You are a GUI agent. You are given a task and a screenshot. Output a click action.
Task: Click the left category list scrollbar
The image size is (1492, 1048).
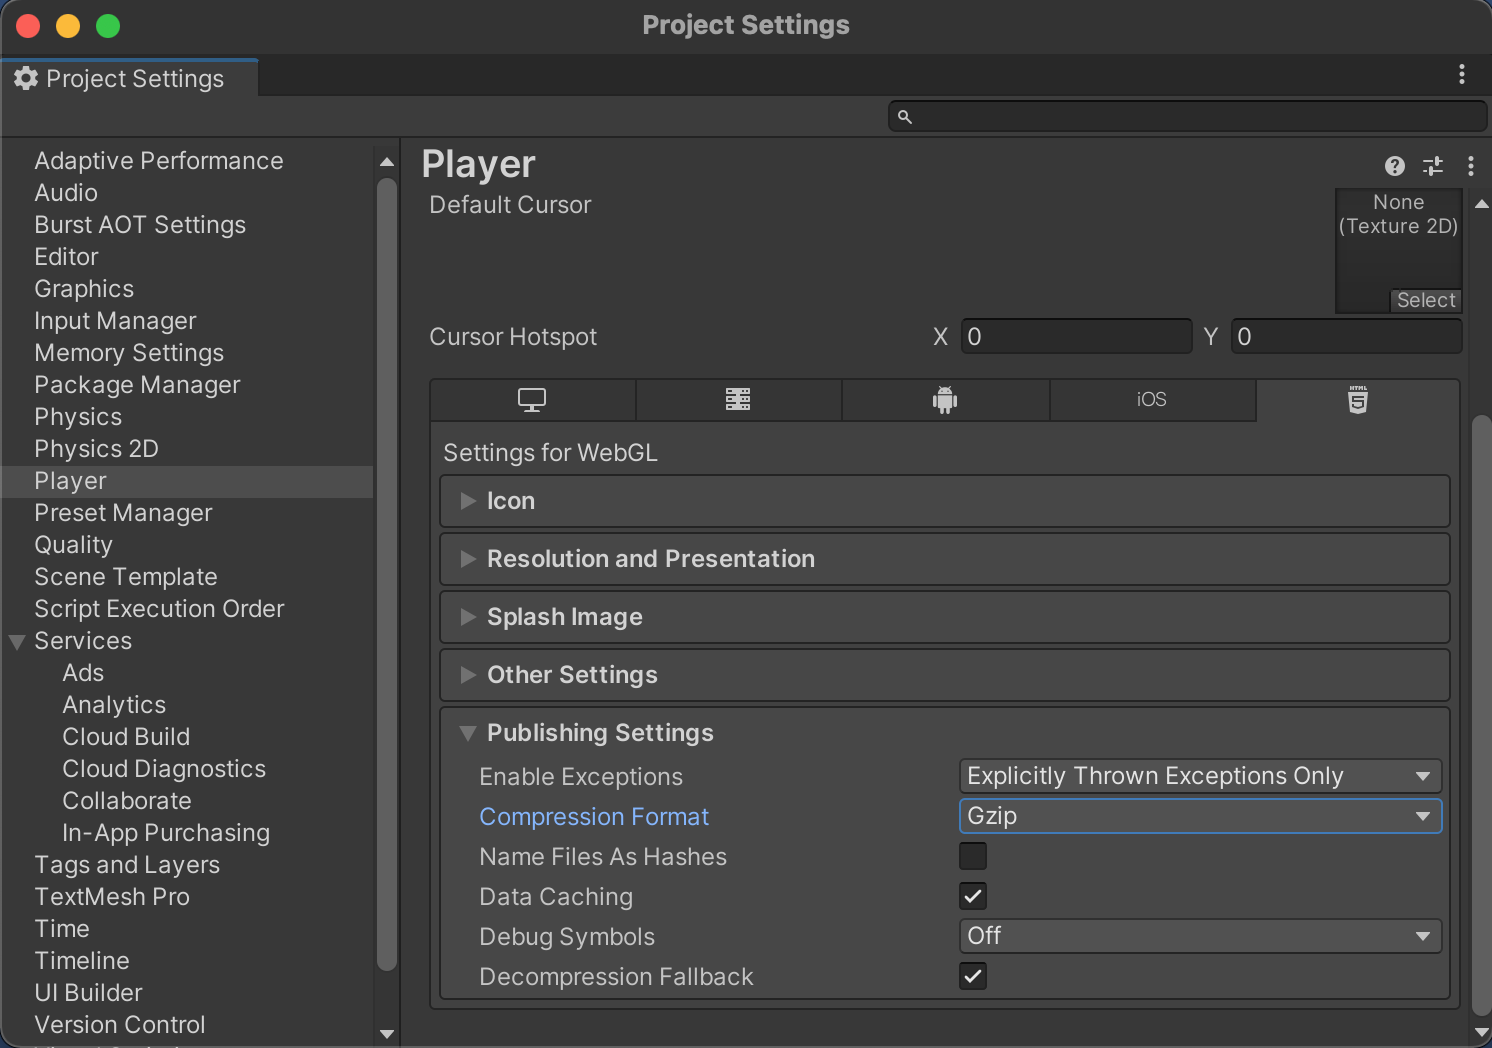tap(387, 575)
